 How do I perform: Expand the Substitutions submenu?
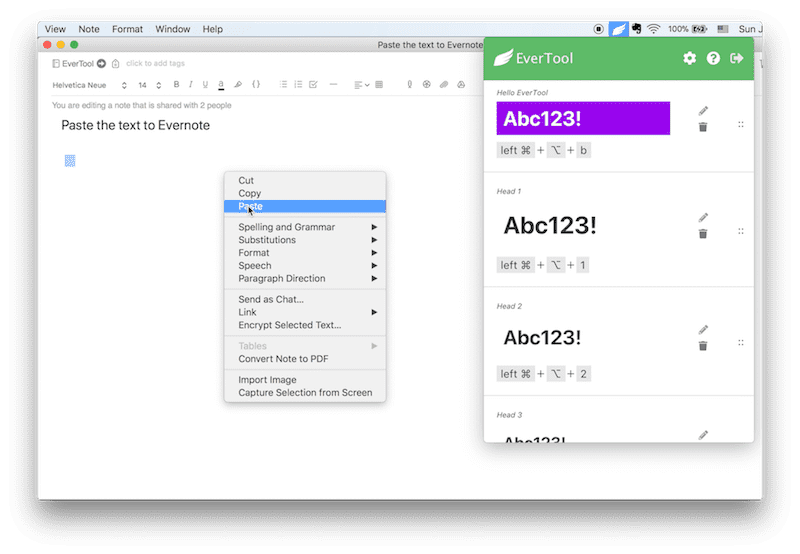305,240
